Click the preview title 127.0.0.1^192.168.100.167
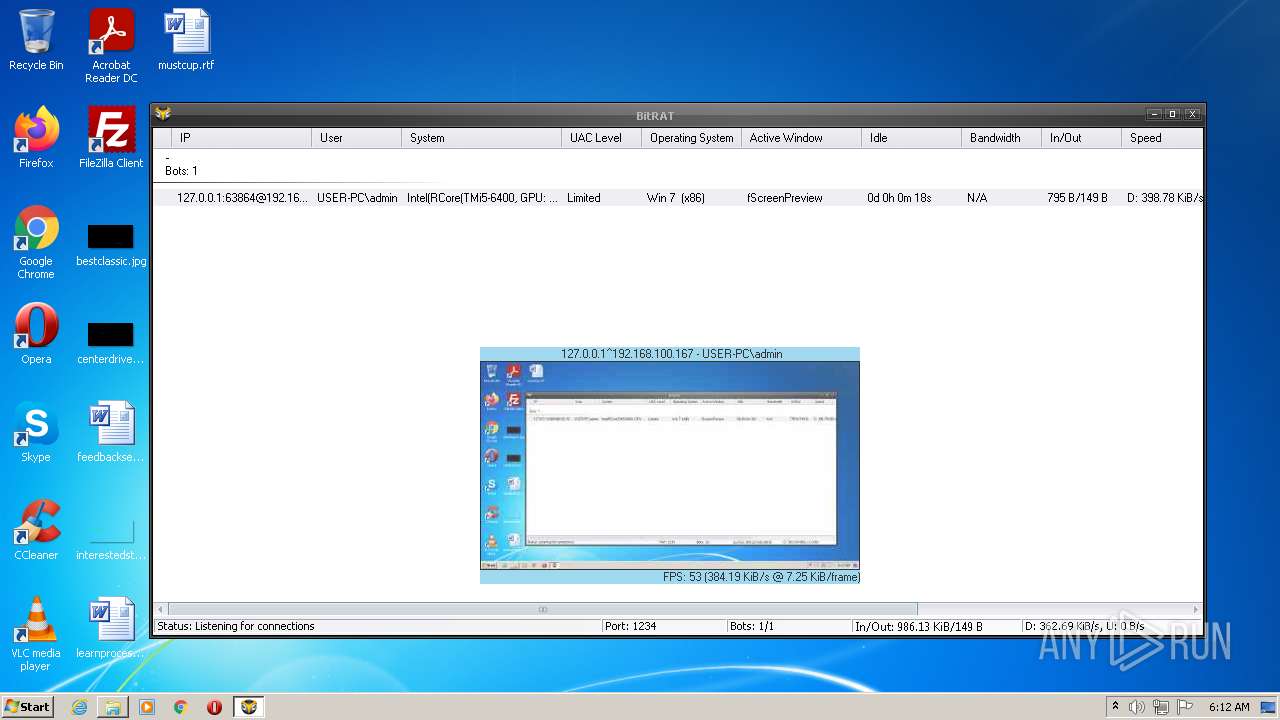This screenshot has width=1280, height=720. (x=671, y=354)
